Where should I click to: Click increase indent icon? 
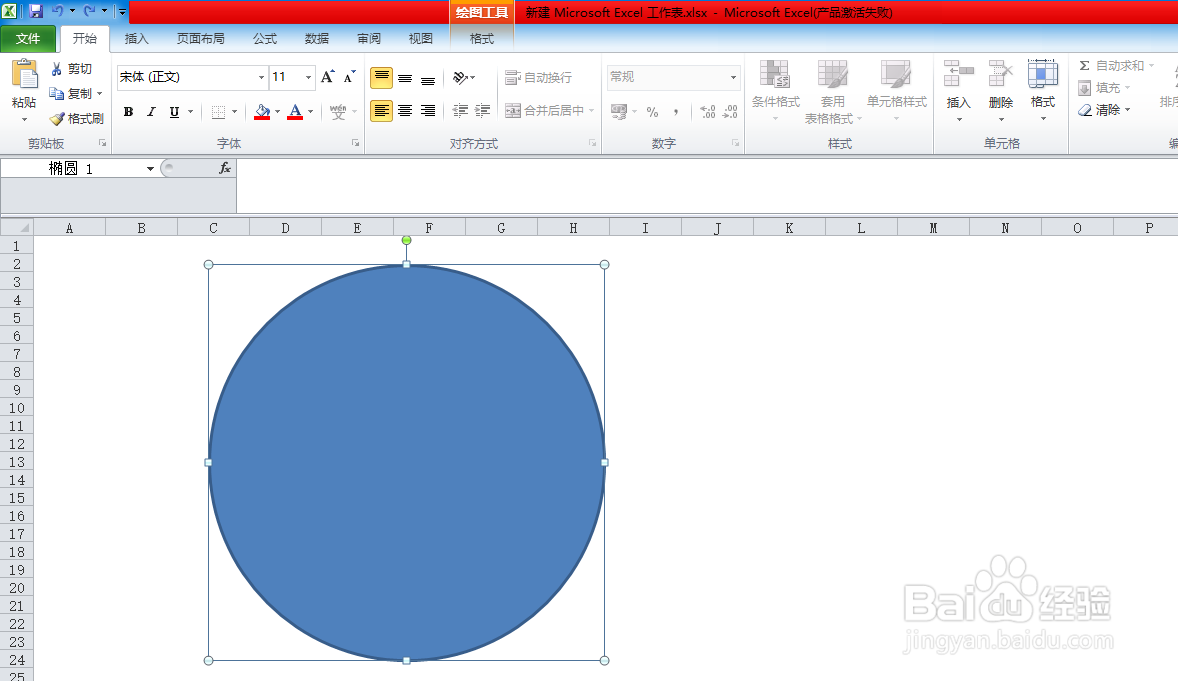[482, 110]
